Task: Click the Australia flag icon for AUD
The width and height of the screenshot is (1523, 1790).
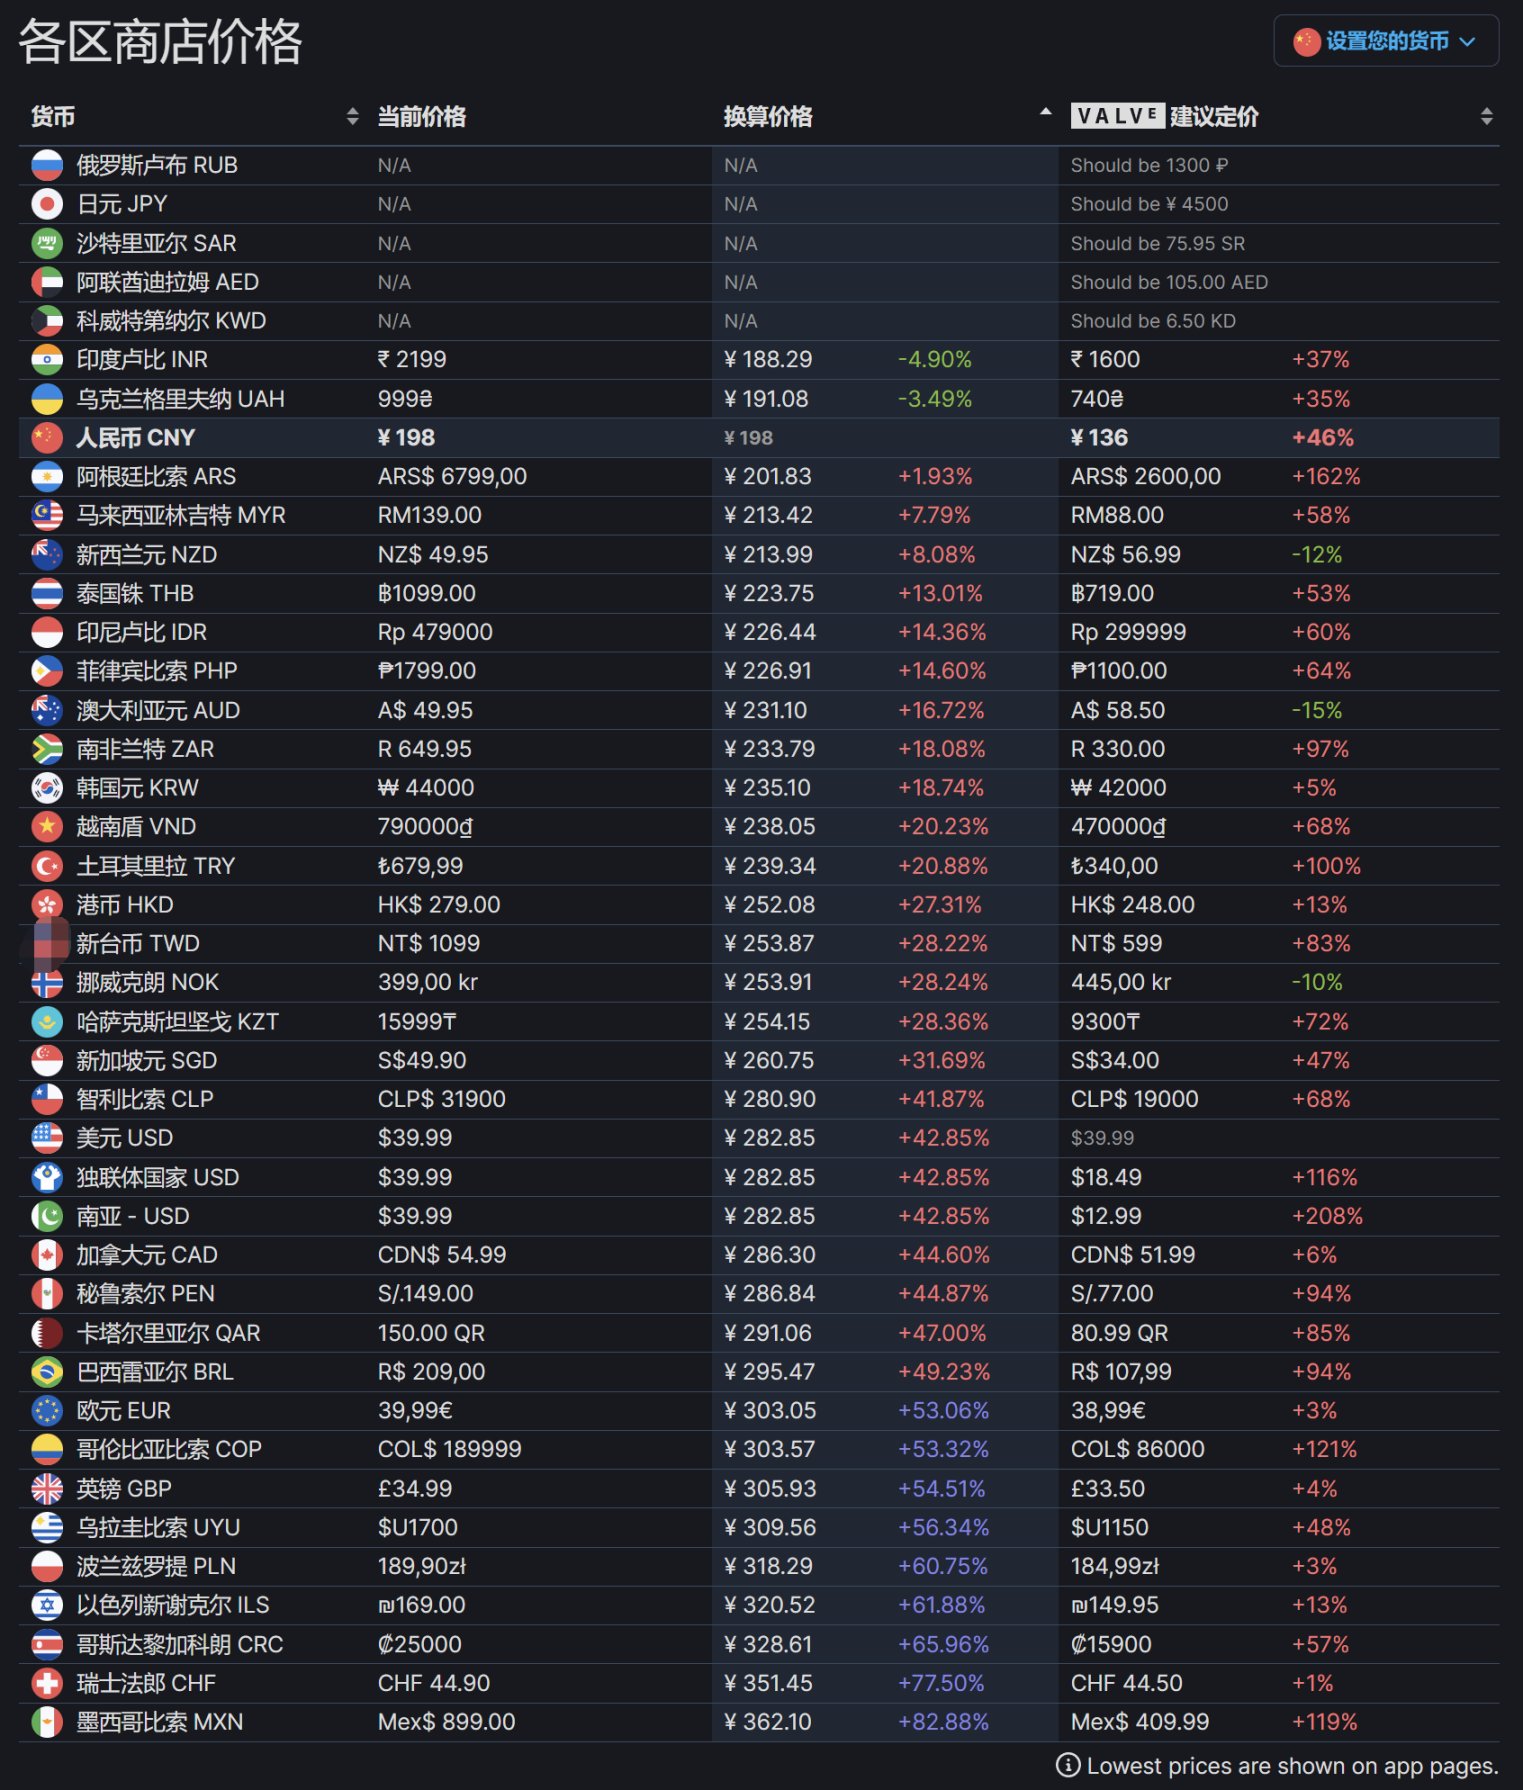Action: pyautogui.click(x=47, y=710)
